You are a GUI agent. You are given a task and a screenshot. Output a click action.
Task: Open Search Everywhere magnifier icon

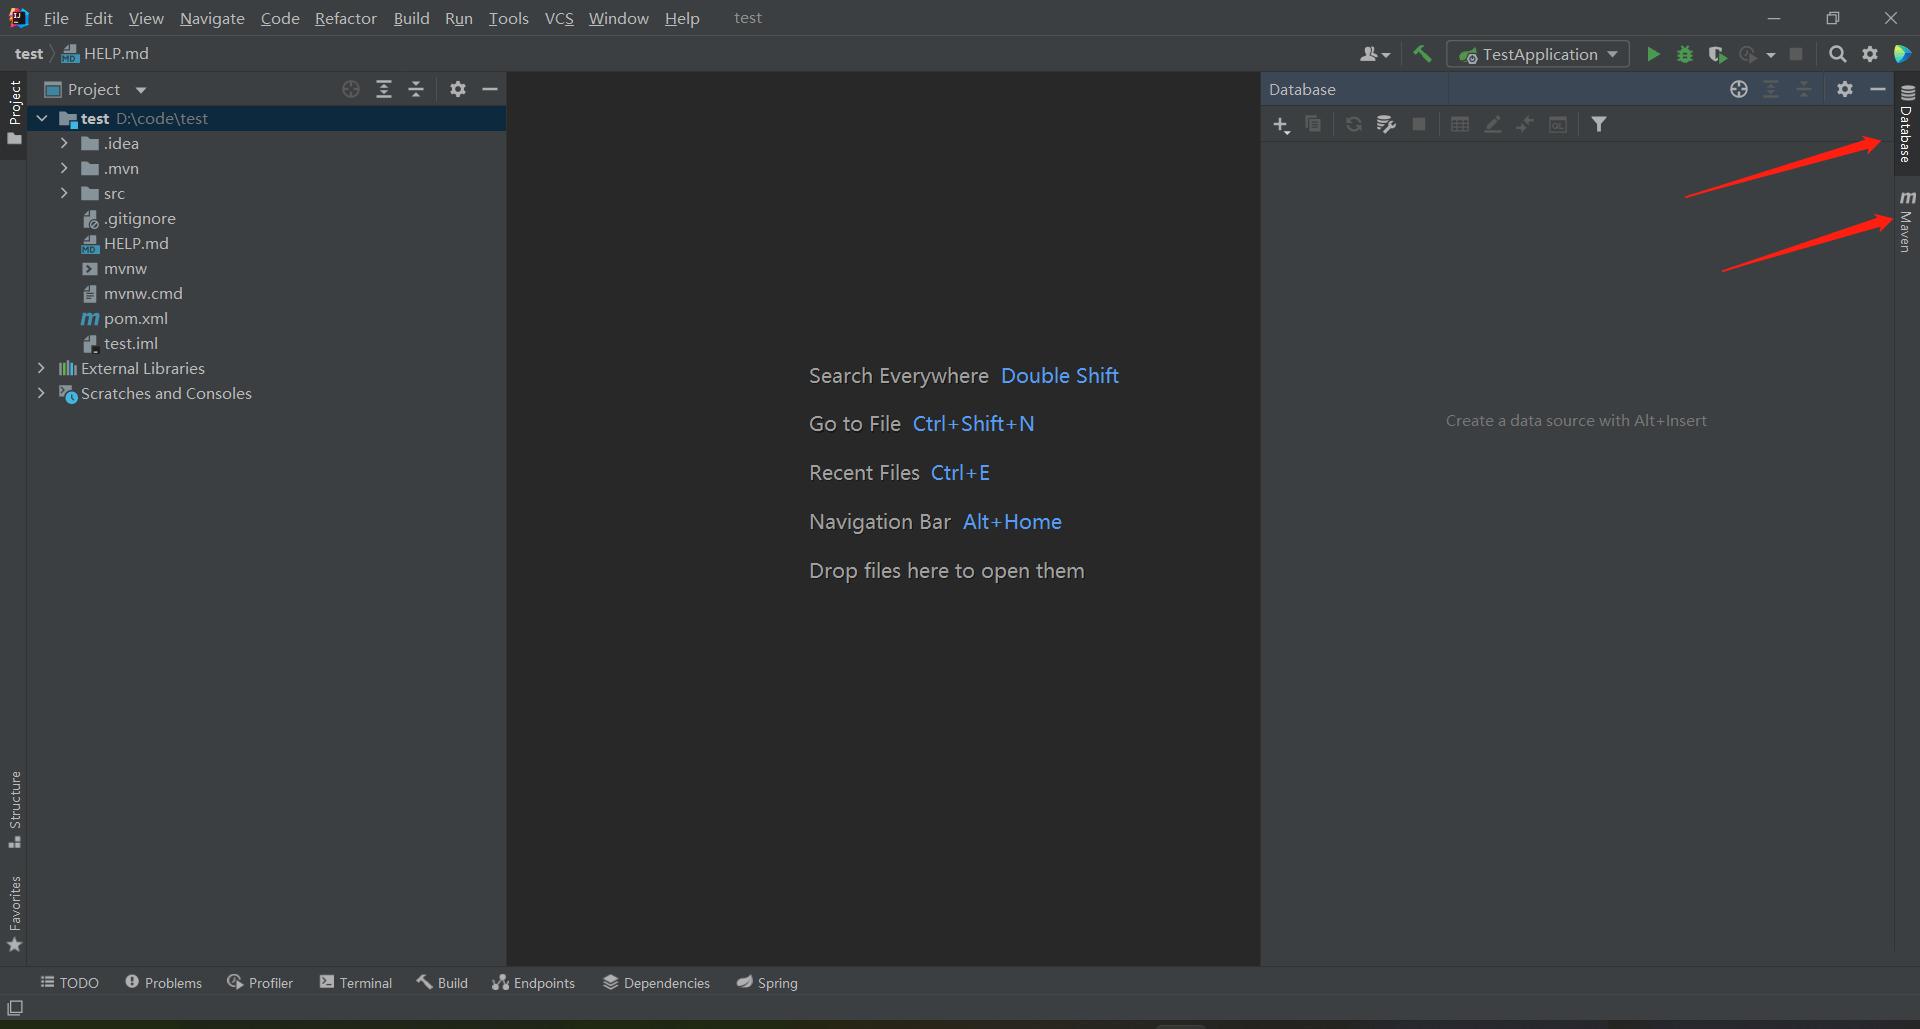[1837, 54]
